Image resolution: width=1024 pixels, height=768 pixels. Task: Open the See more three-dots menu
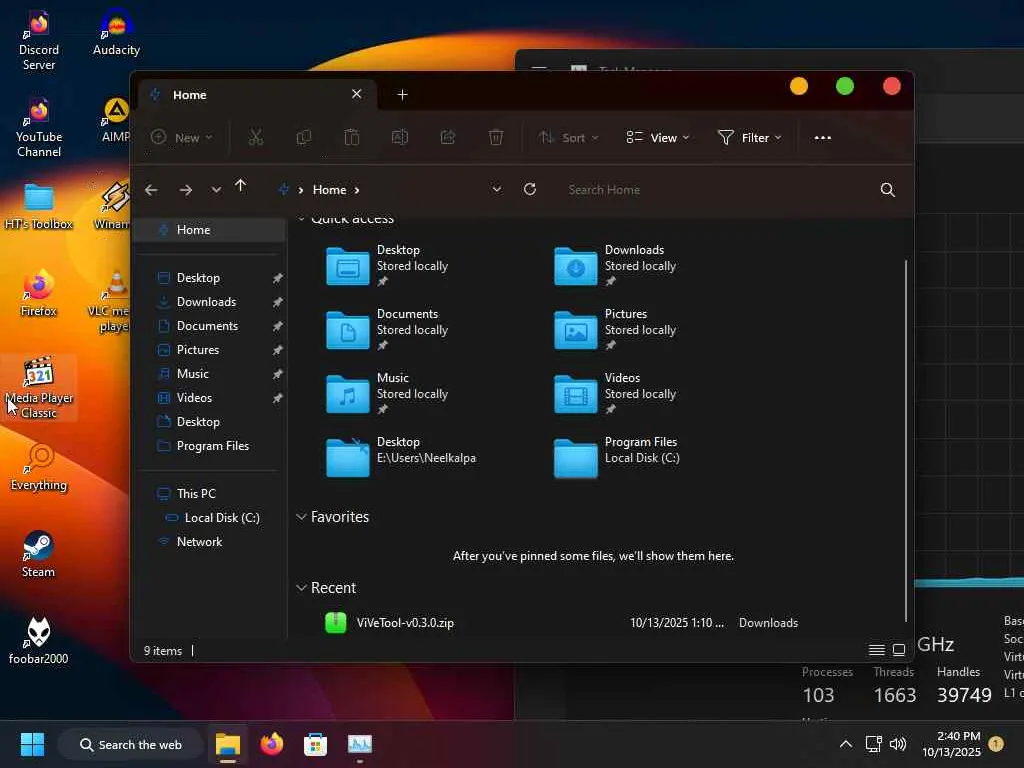click(x=823, y=137)
